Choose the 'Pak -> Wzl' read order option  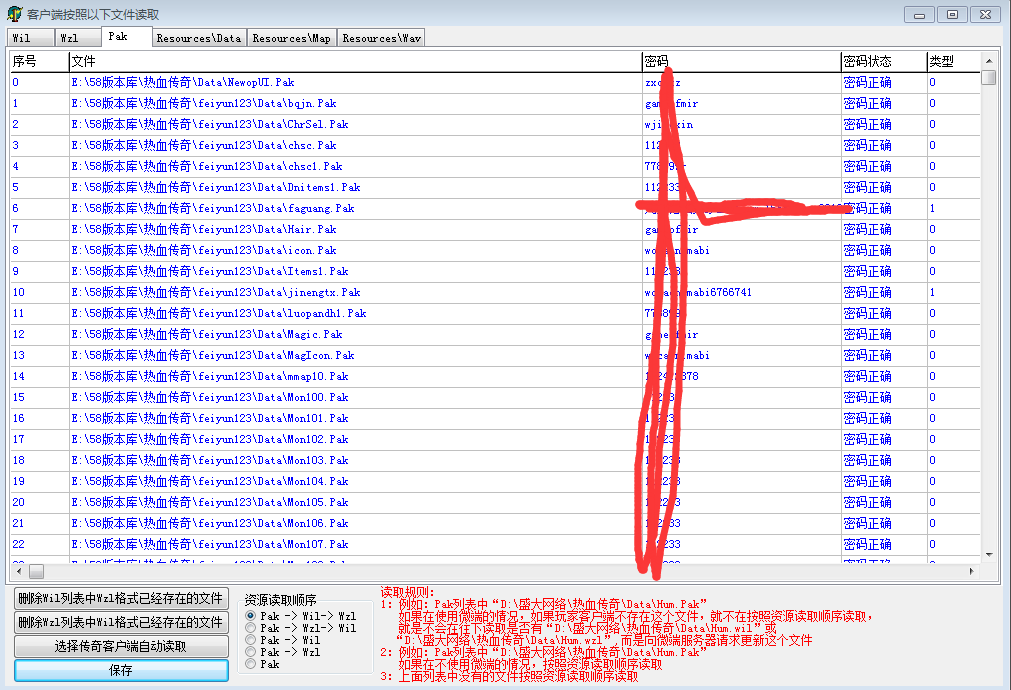coord(251,652)
